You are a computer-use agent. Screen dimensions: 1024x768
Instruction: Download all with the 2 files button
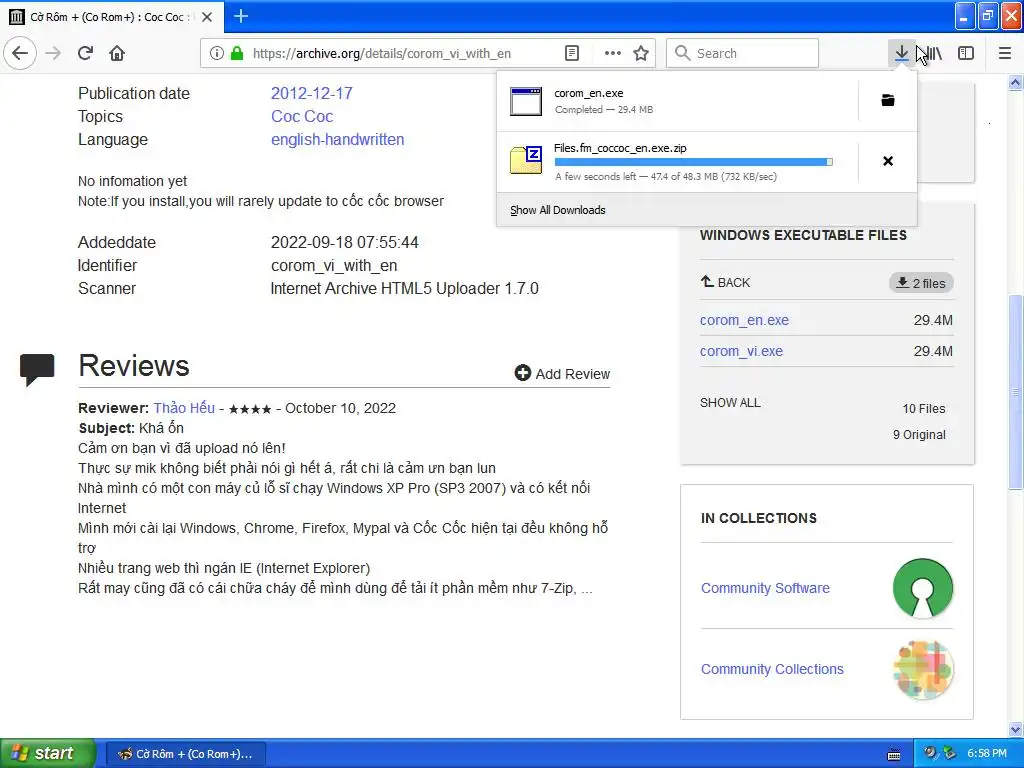[921, 283]
